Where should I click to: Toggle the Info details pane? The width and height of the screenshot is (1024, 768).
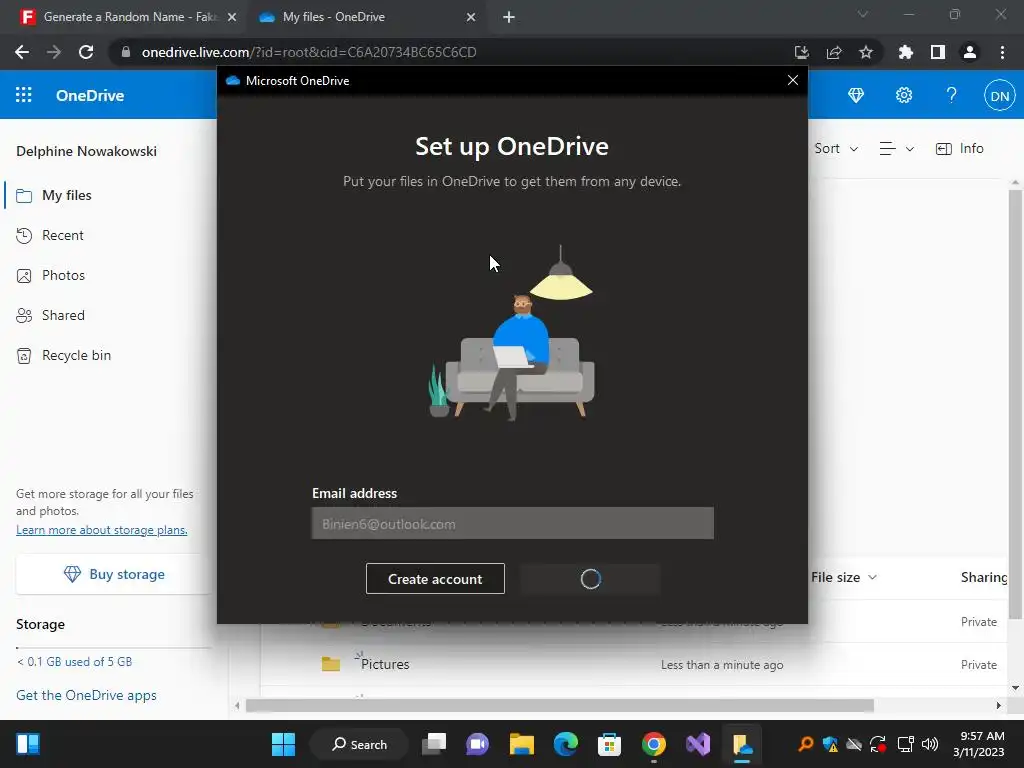point(959,149)
